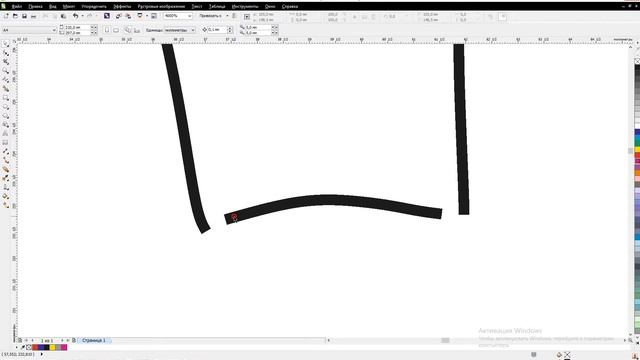Select the Ellipse tool

6,107
